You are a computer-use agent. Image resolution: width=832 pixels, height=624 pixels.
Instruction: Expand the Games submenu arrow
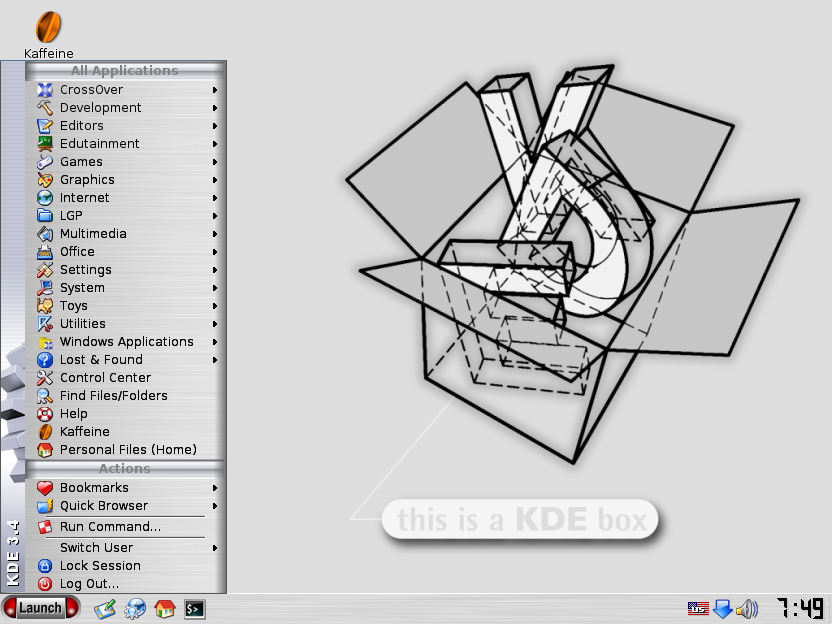215,162
